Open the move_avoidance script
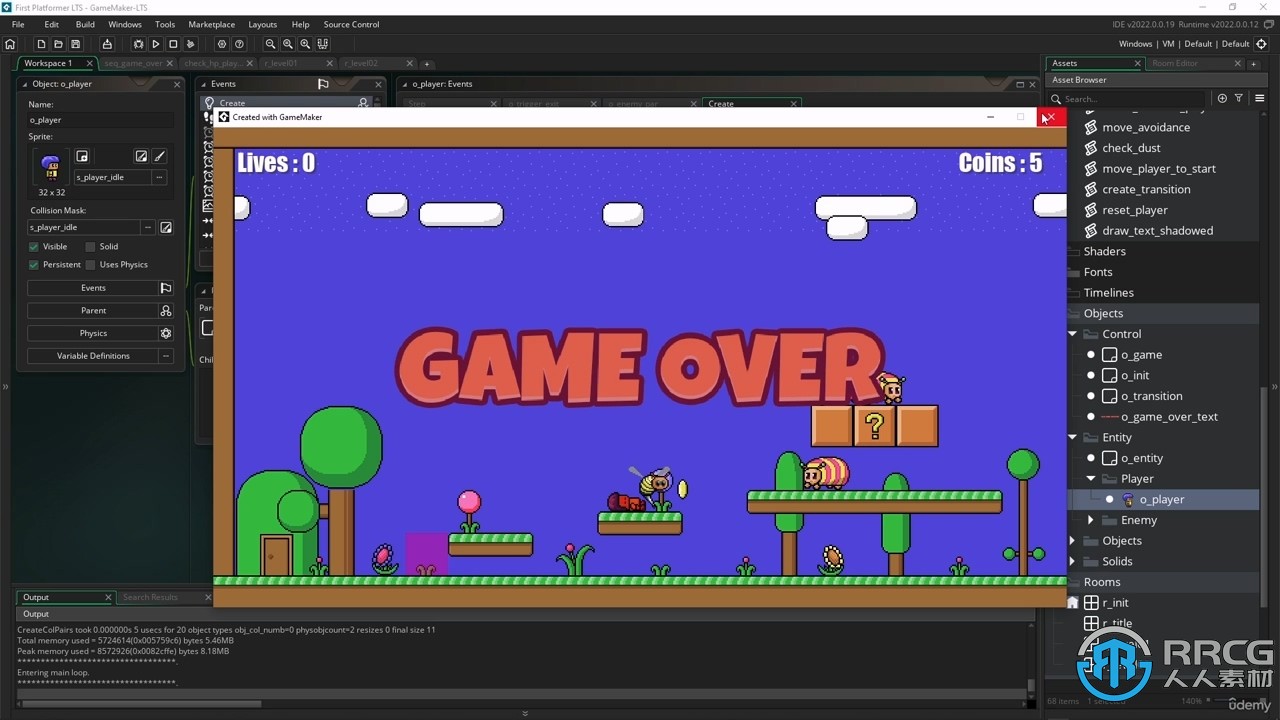 click(1145, 127)
